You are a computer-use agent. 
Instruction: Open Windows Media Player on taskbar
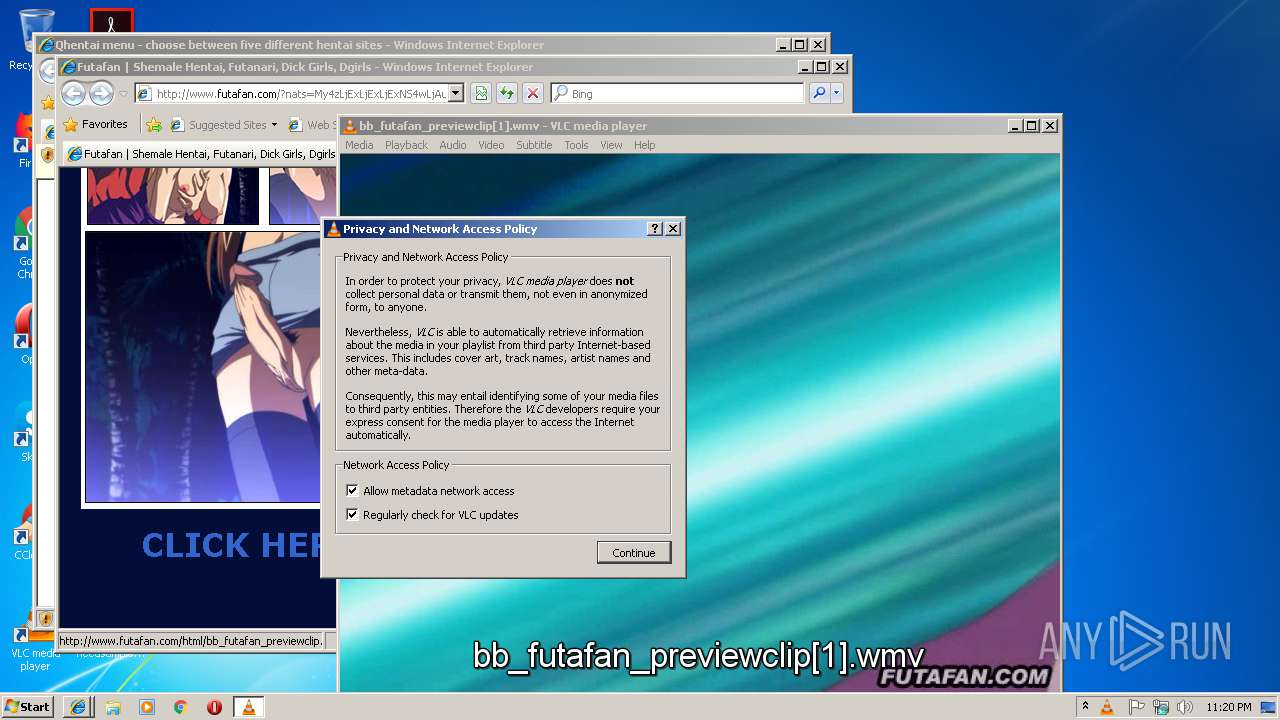point(147,707)
